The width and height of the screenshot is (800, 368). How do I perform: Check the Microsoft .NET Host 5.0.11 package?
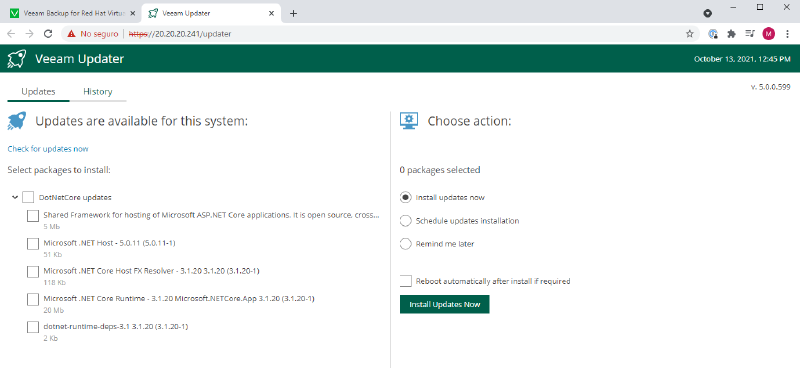pos(33,243)
